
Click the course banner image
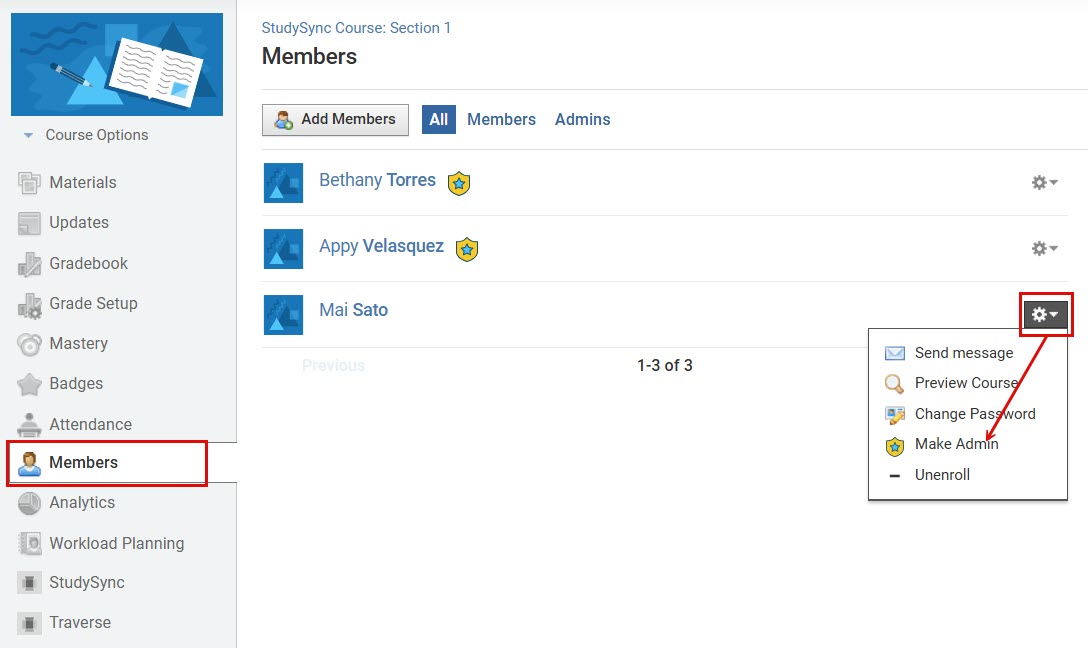point(117,64)
